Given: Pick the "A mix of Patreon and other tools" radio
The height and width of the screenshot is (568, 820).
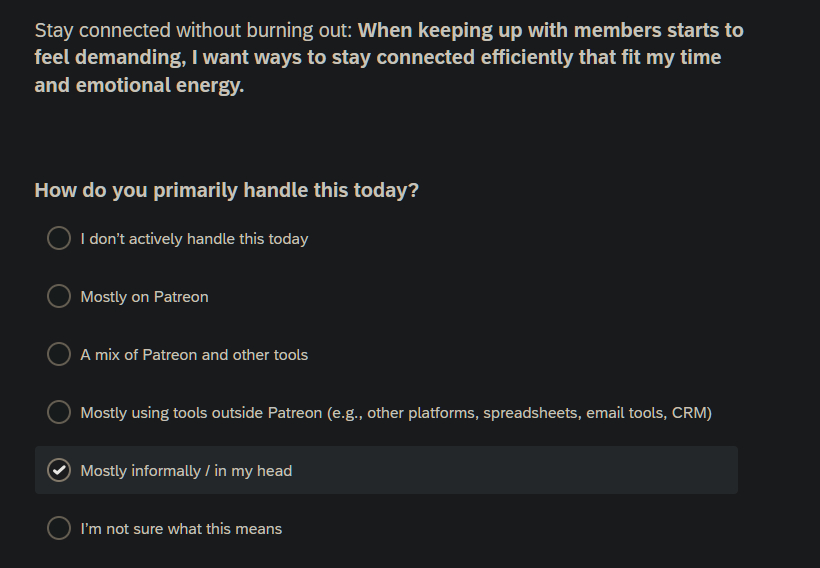Looking at the screenshot, I should [59, 354].
